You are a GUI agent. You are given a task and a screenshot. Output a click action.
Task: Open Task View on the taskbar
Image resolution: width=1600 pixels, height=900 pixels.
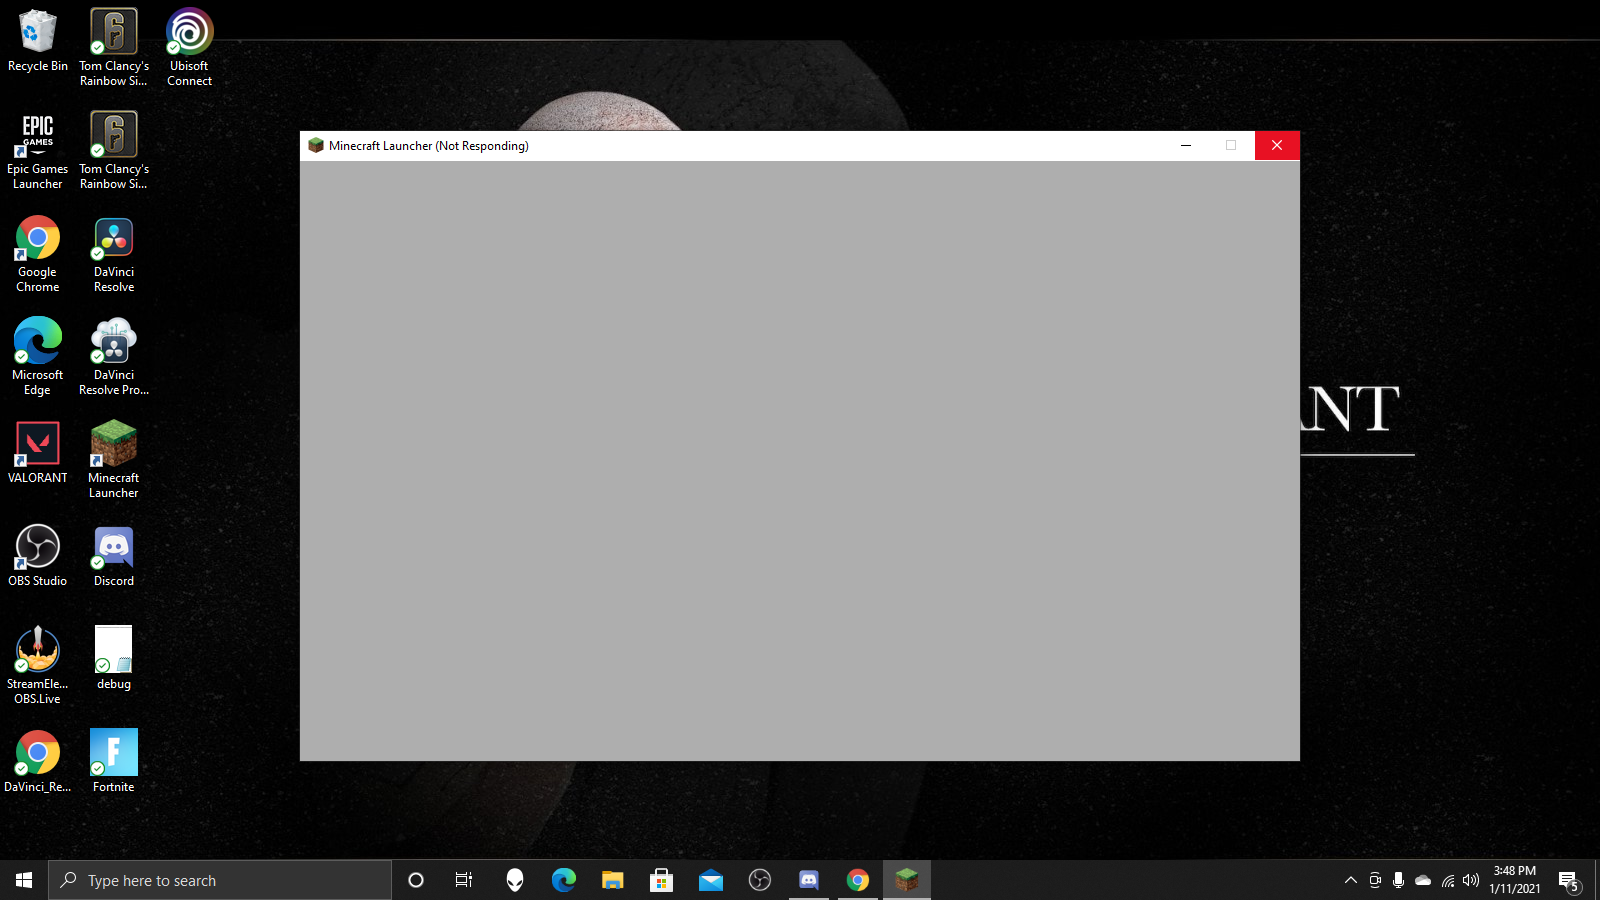tap(464, 880)
